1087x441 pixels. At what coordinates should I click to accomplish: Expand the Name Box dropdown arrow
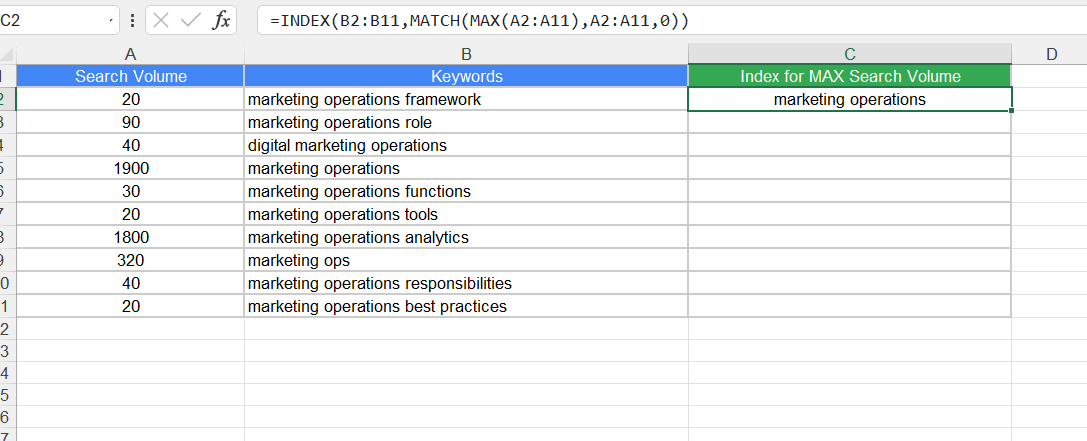coord(111,21)
